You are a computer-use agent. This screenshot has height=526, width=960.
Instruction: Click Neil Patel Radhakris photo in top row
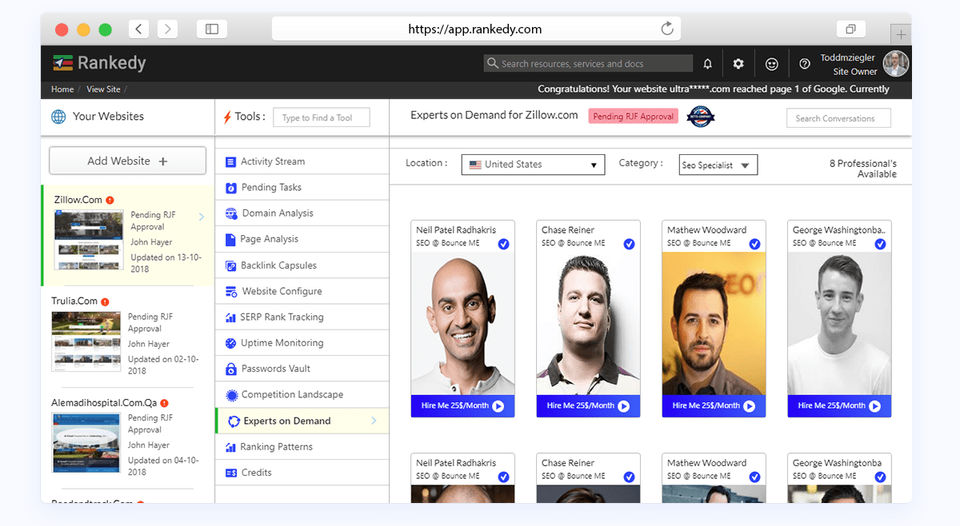click(462, 323)
